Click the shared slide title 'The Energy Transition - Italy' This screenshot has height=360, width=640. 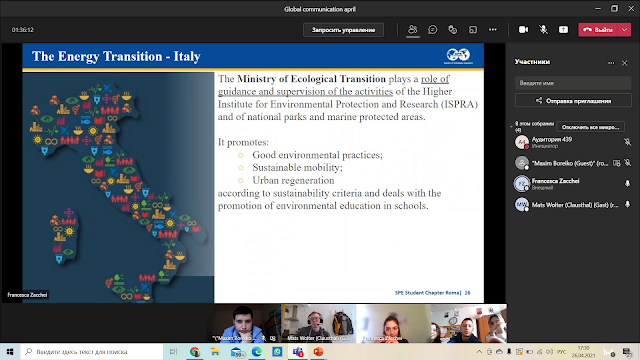(116, 56)
